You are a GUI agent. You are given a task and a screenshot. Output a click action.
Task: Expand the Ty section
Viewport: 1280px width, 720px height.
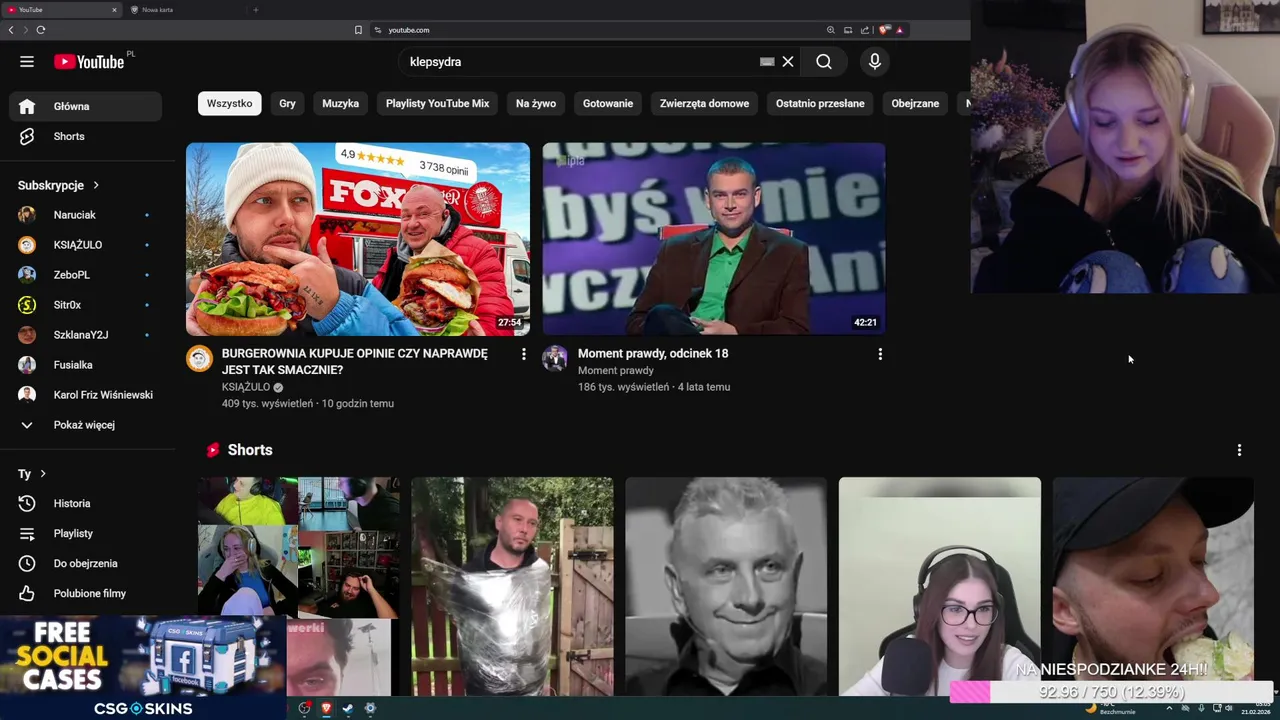[32, 474]
